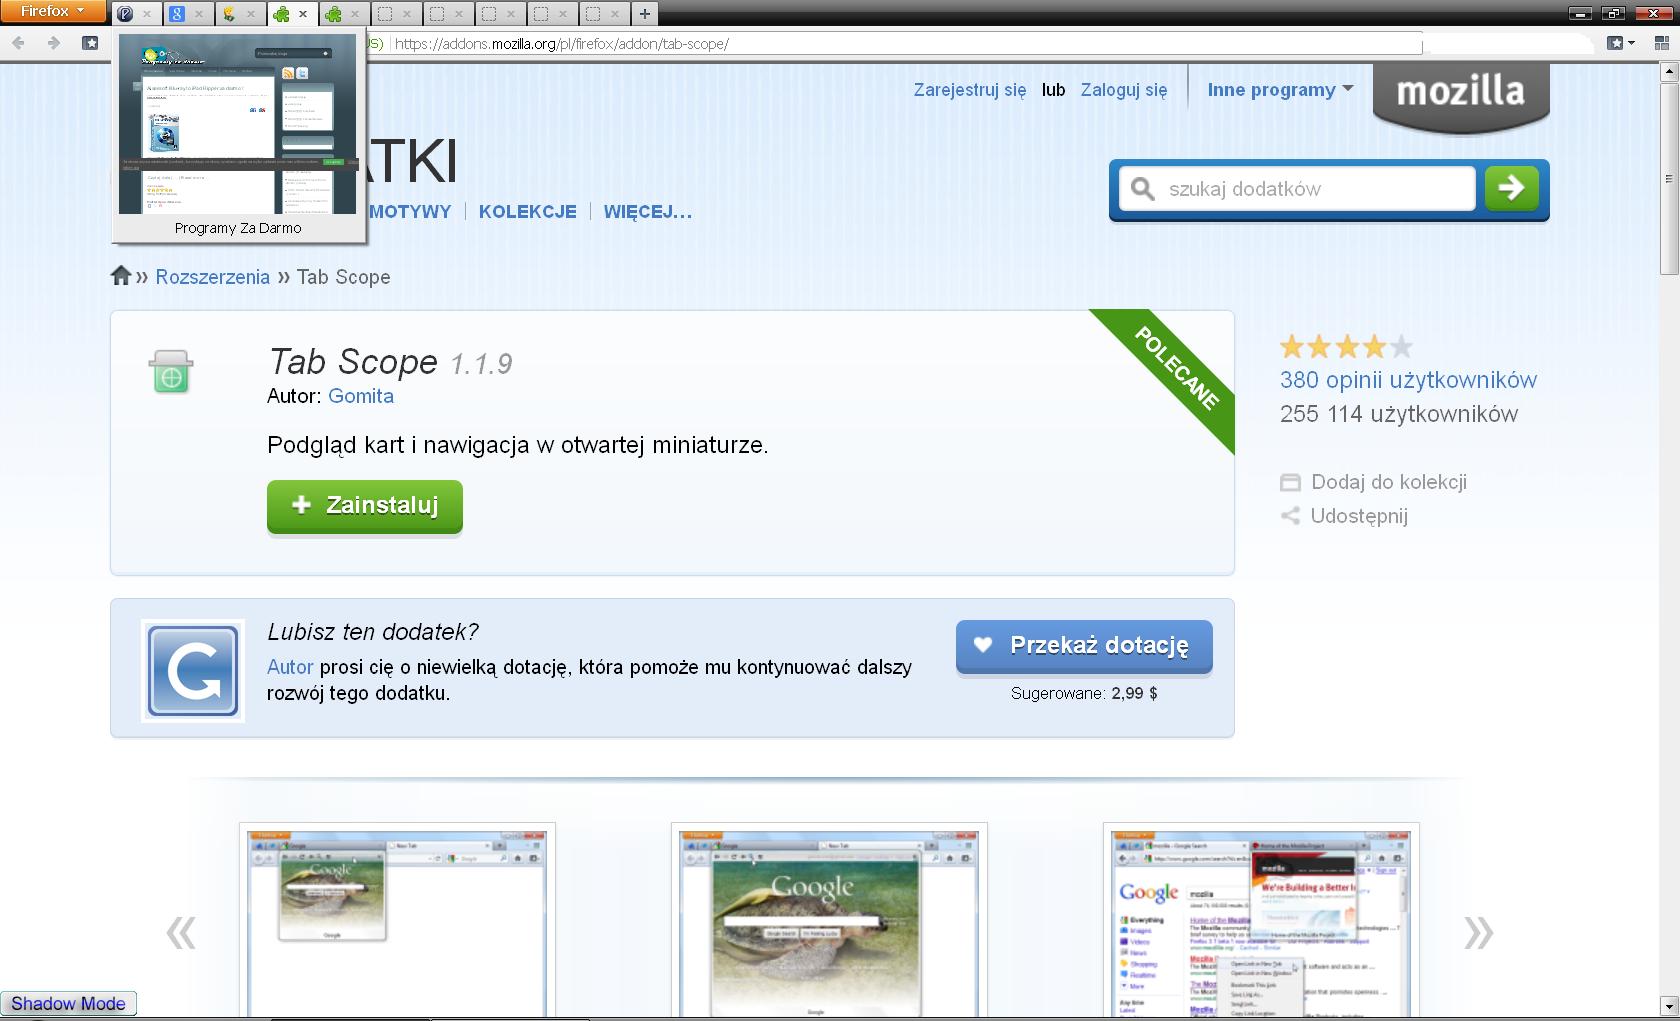The image size is (1680, 1021).
Task: Close the active Tab Scope tab
Action: [x=303, y=14]
